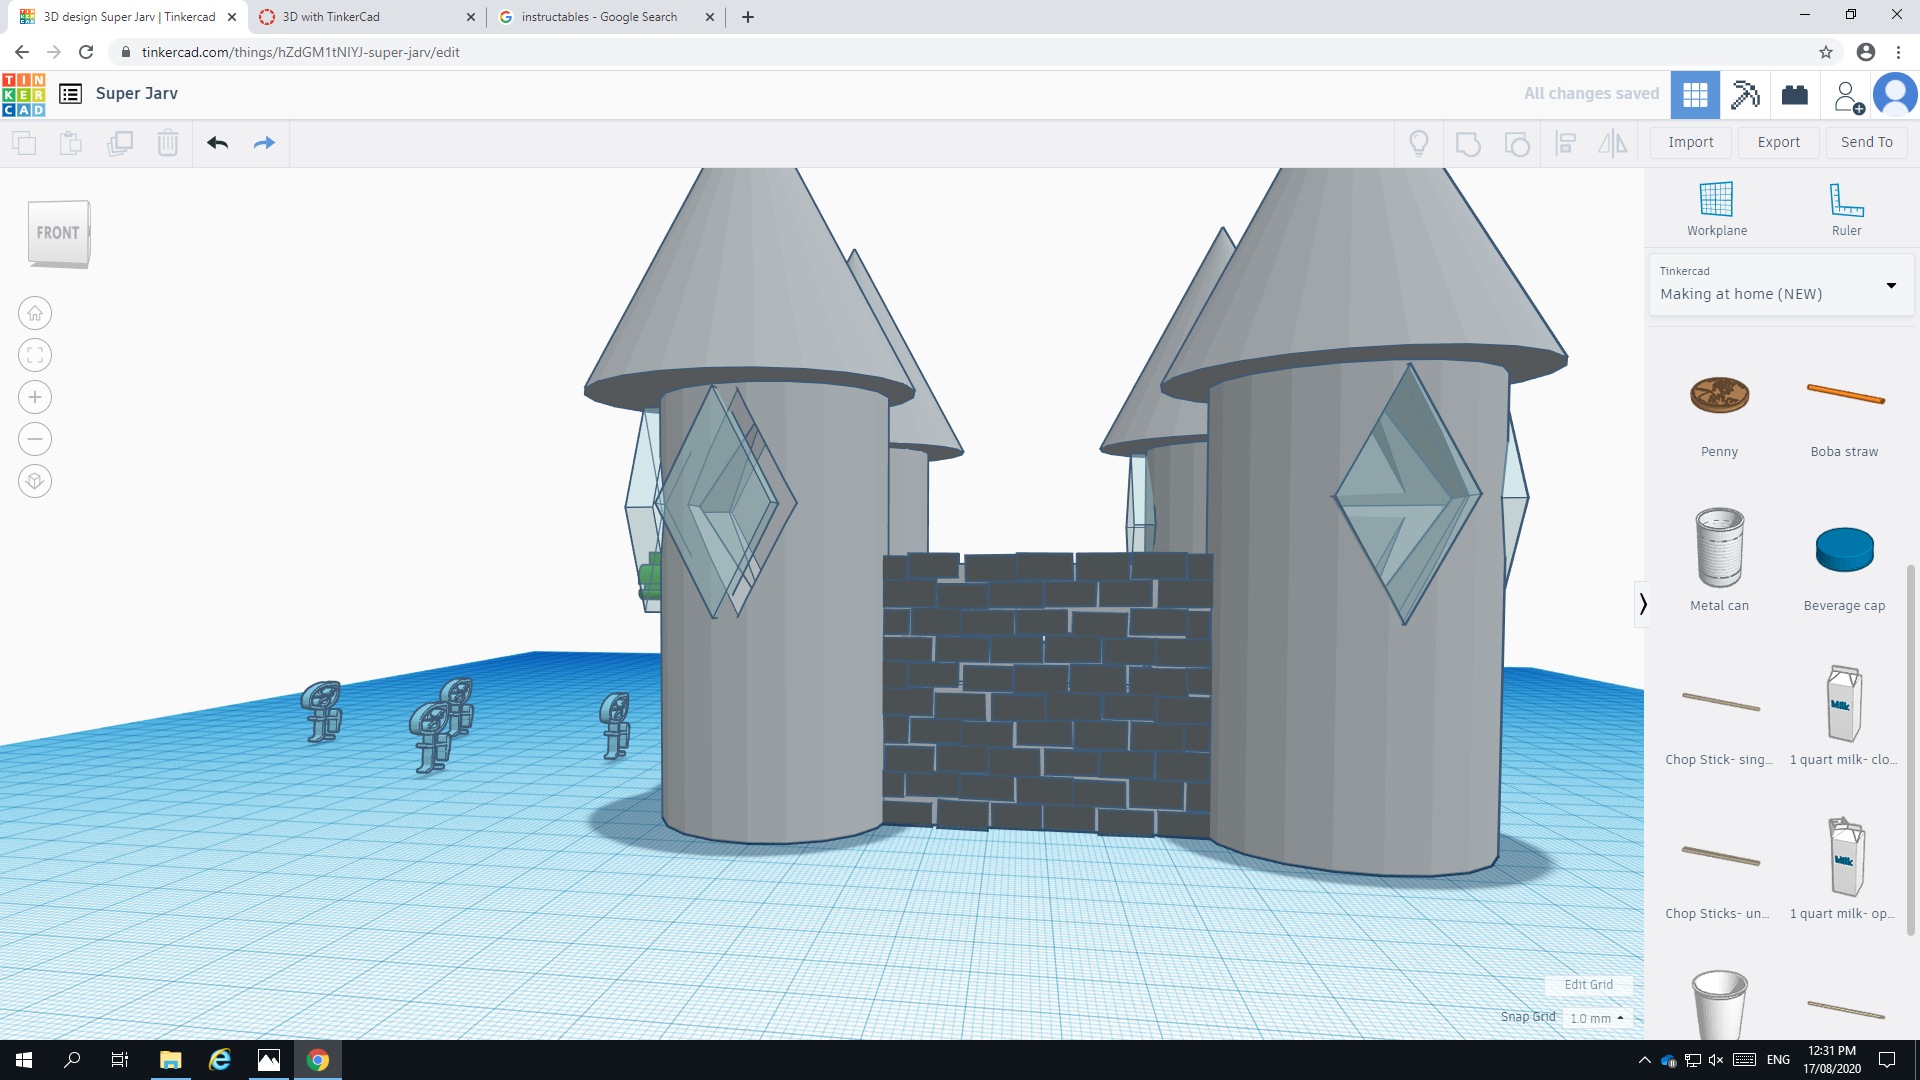This screenshot has width=1920, height=1080.
Task: Select the Beverage cap shape
Action: coord(1844,565)
